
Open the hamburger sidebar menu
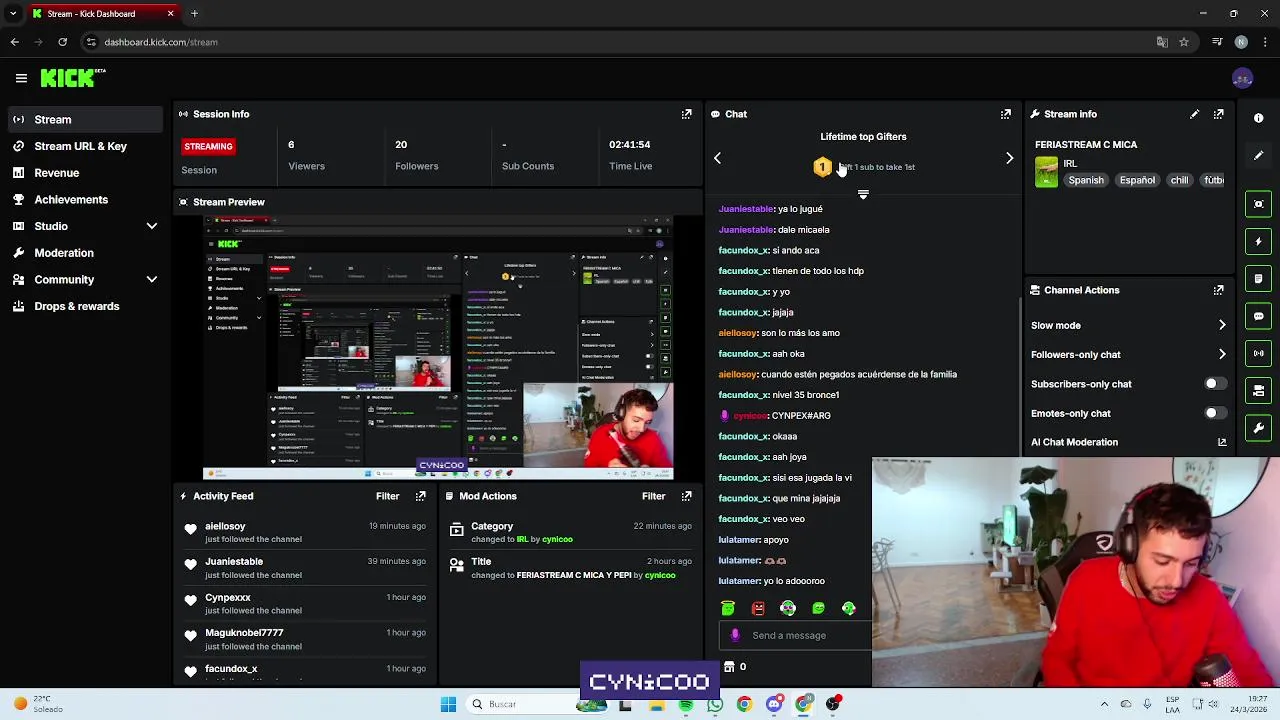[21, 78]
